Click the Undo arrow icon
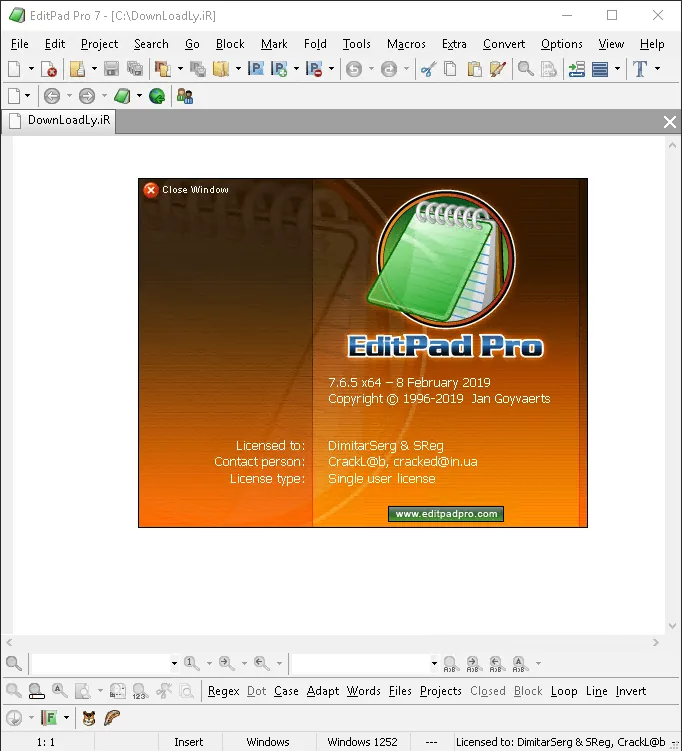This screenshot has width=682, height=751. [x=354, y=69]
